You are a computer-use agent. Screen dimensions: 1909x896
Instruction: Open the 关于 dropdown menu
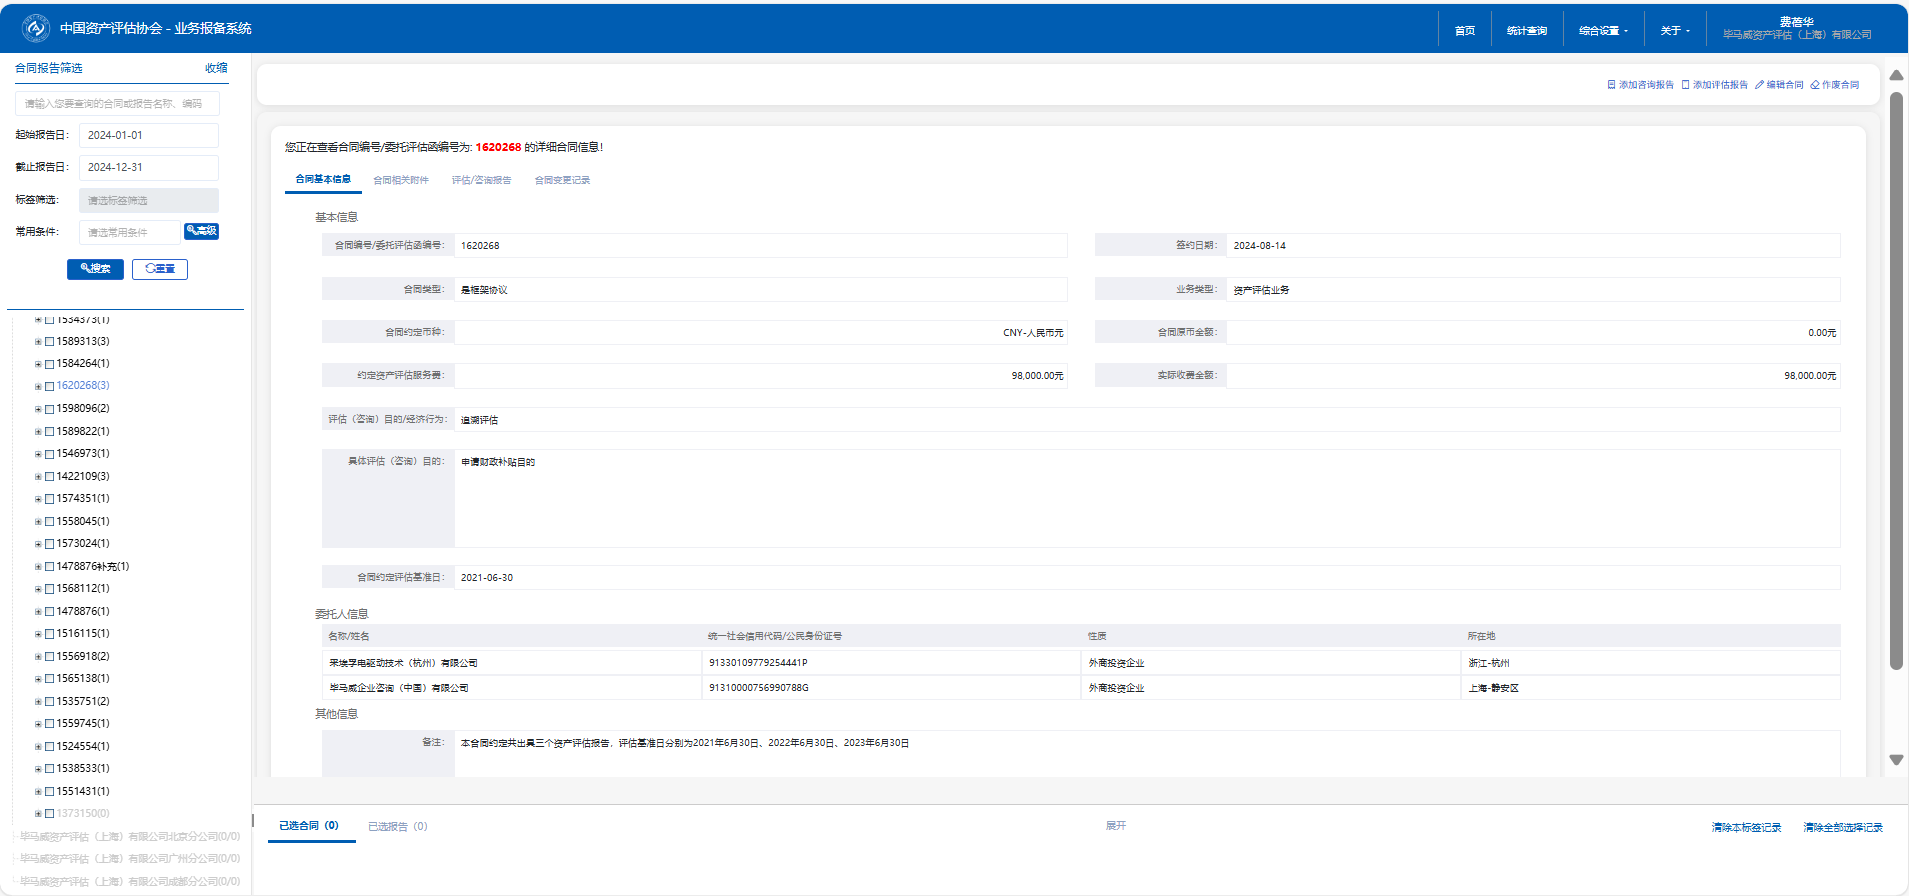(x=1675, y=31)
